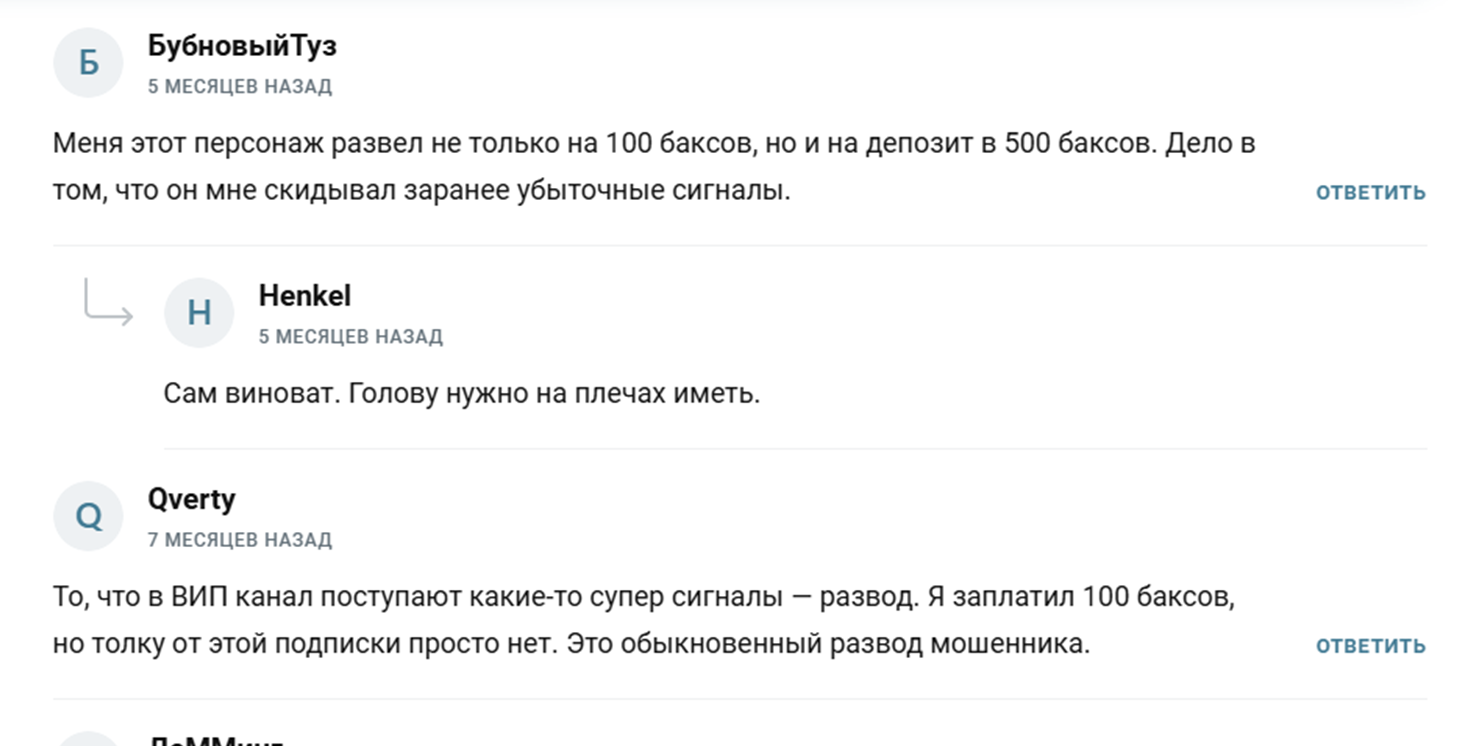Click ОТВЕТИТЬ next to Qverty's comment
This screenshot has width=1481, height=746.
point(1369,644)
